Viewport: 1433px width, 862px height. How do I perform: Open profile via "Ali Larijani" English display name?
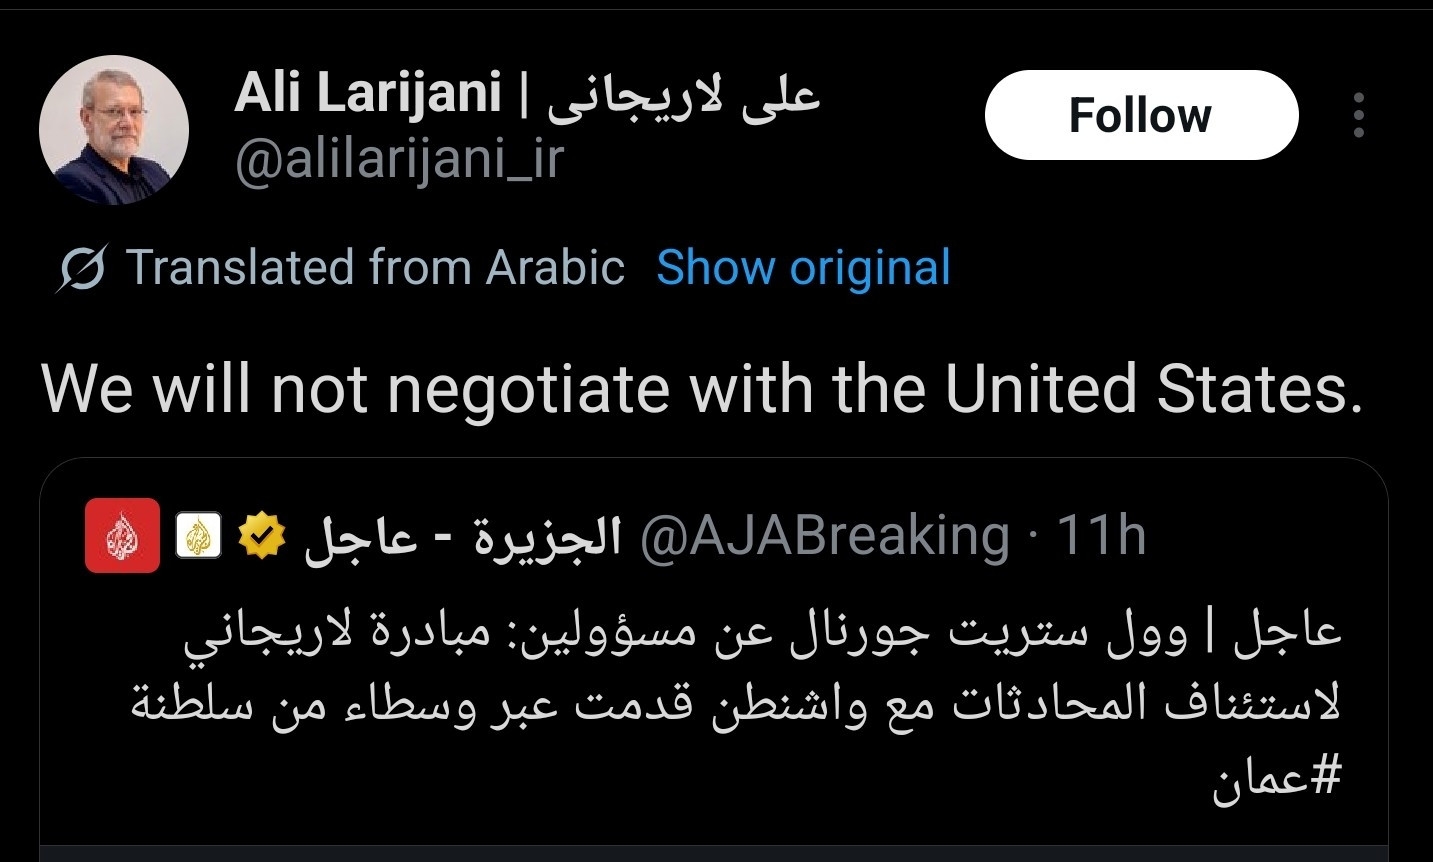(367, 94)
